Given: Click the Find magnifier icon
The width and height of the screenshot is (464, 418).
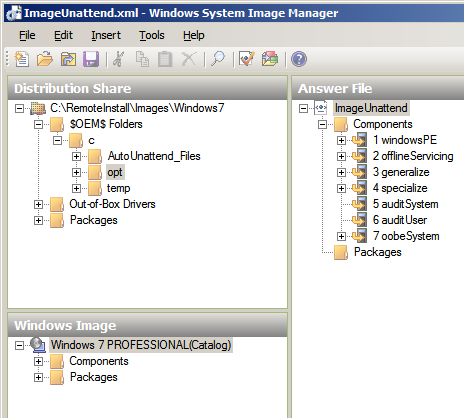Looking at the screenshot, I should pyautogui.click(x=218, y=59).
